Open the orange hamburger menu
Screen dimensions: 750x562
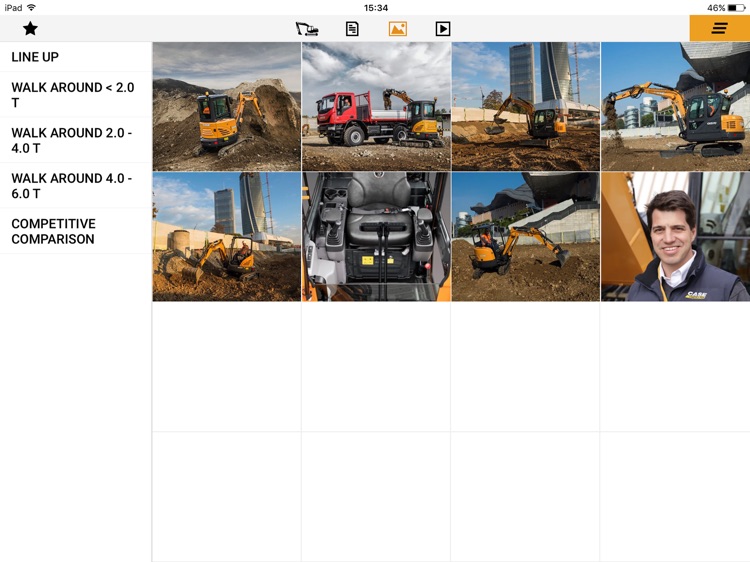(719, 28)
